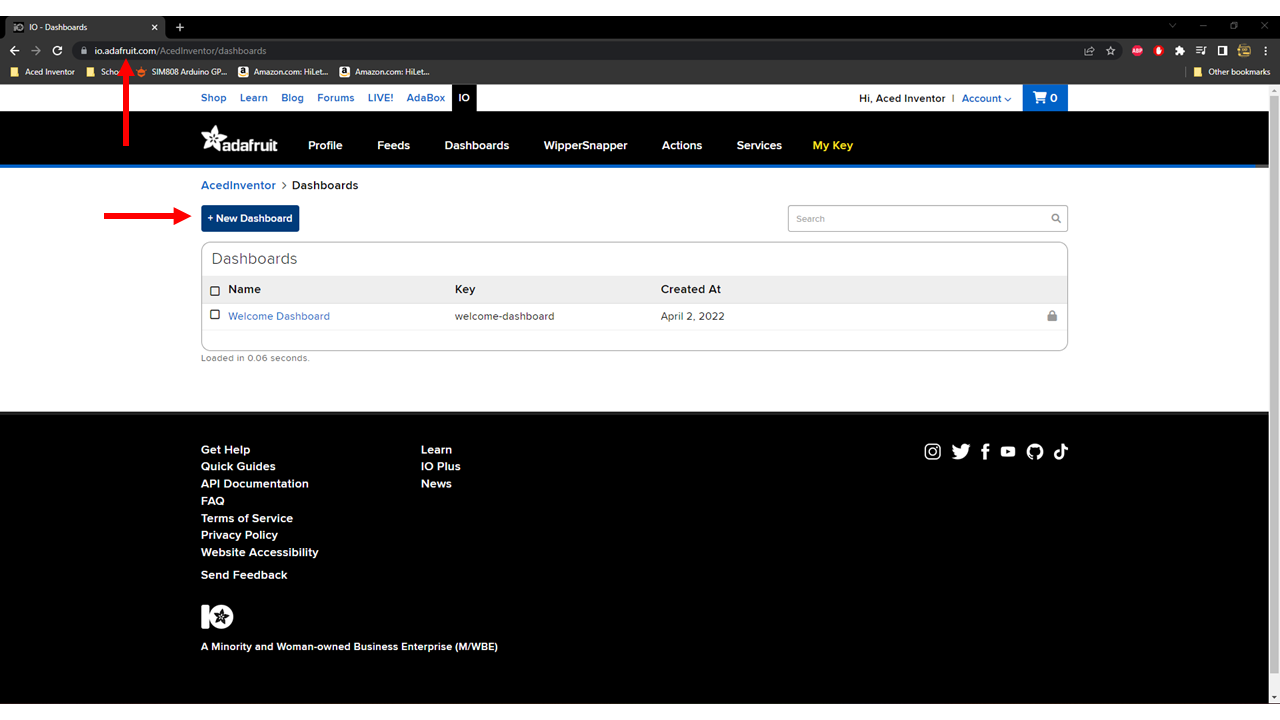The width and height of the screenshot is (1280, 720).
Task: Click the site padlock icon in address bar
Action: (85, 51)
